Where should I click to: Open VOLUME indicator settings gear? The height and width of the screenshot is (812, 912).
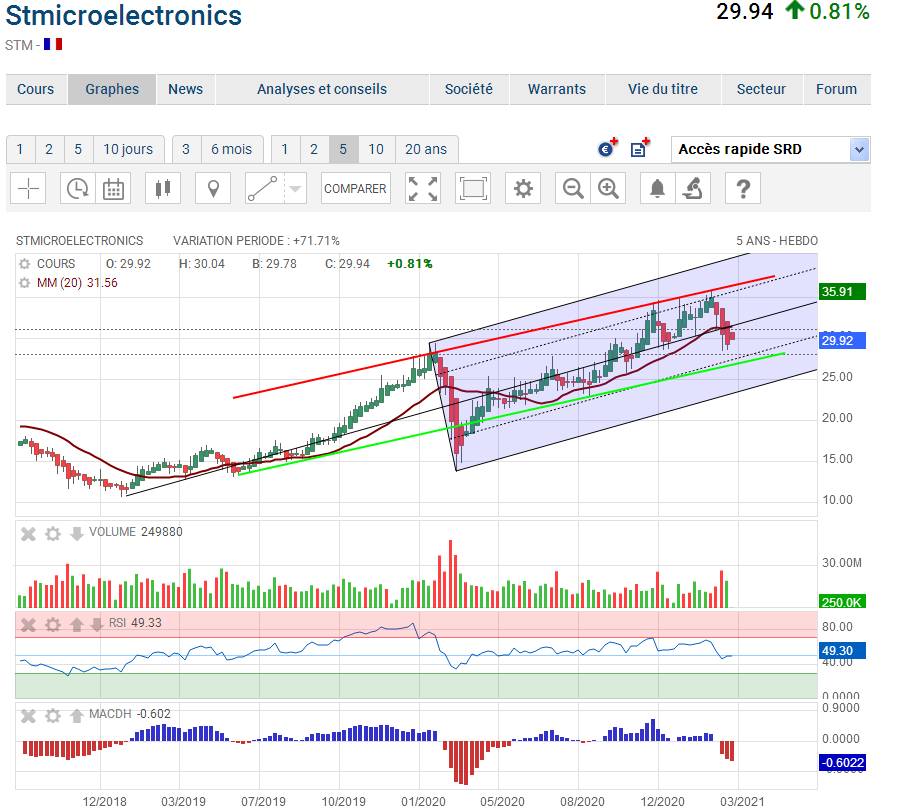coord(53,533)
